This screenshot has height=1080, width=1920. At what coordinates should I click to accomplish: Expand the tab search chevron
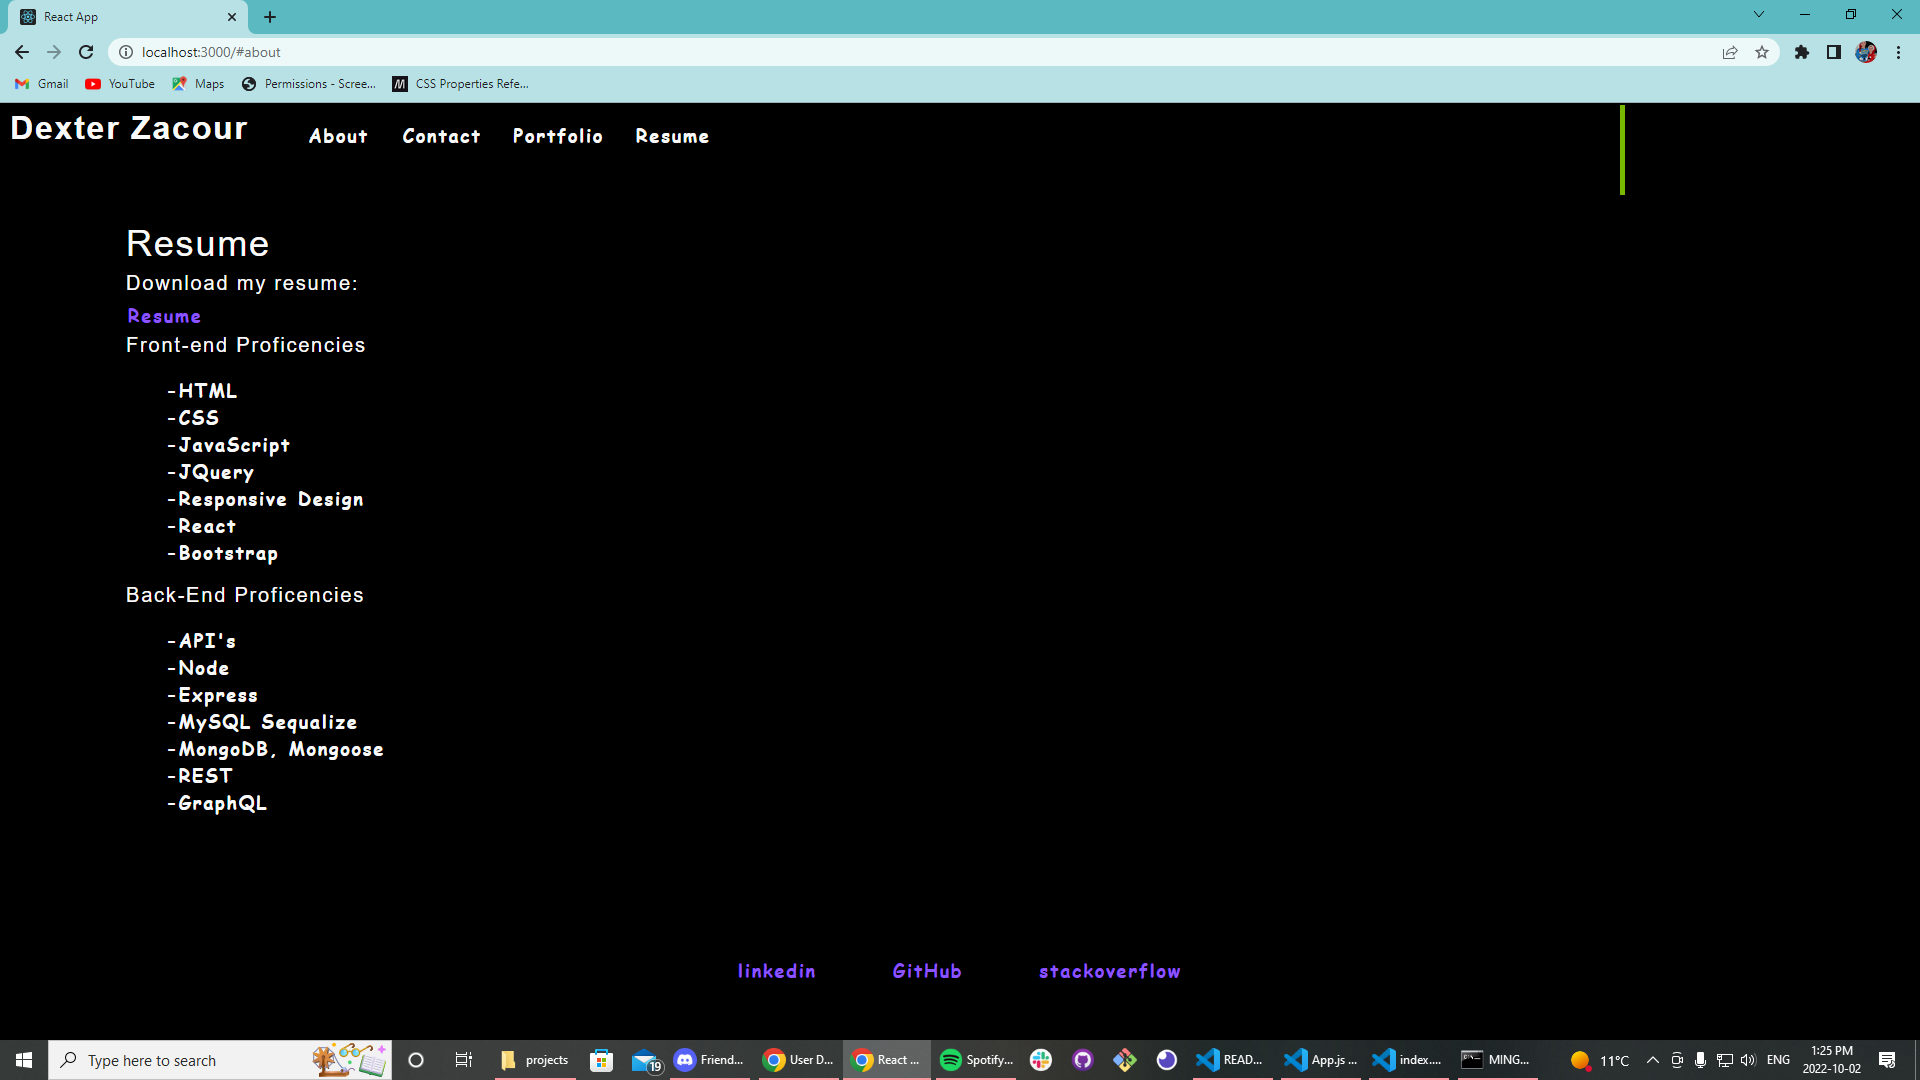(x=1758, y=15)
